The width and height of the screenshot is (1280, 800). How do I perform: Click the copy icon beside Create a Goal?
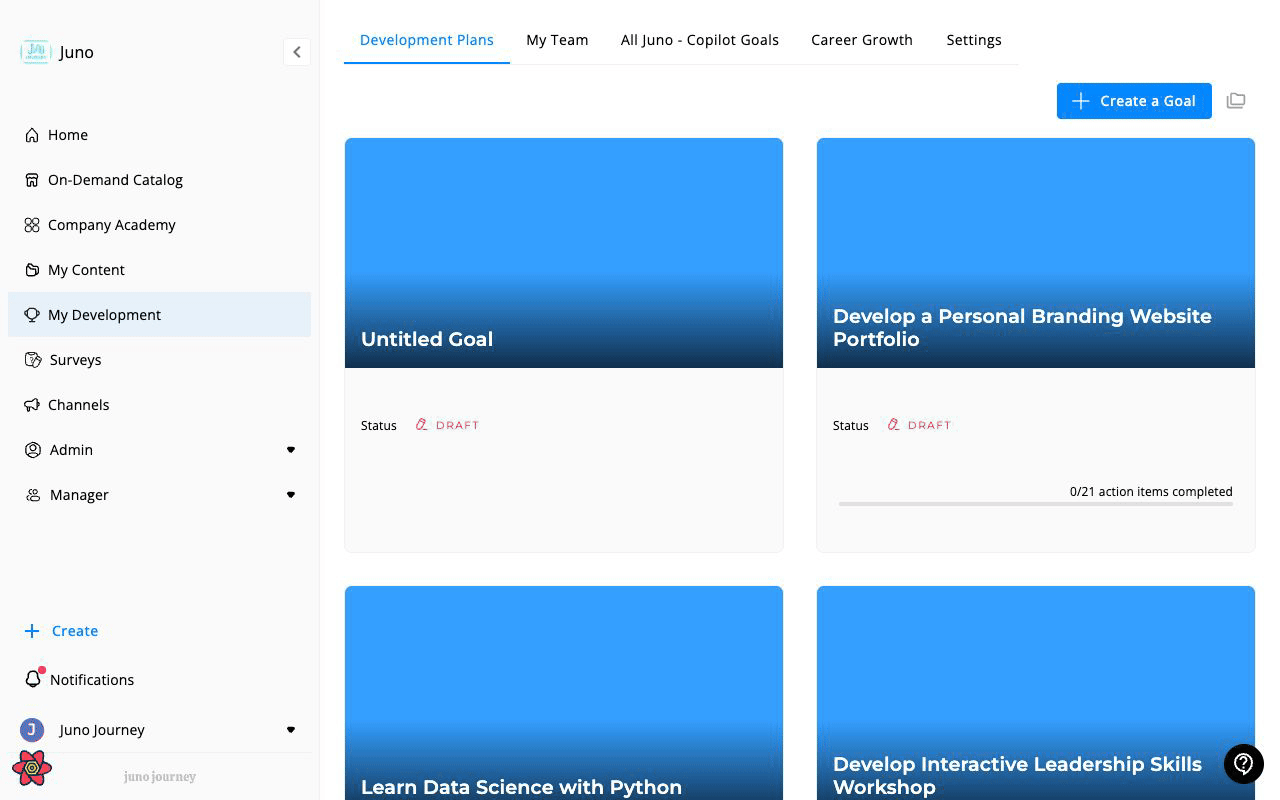click(x=1236, y=100)
